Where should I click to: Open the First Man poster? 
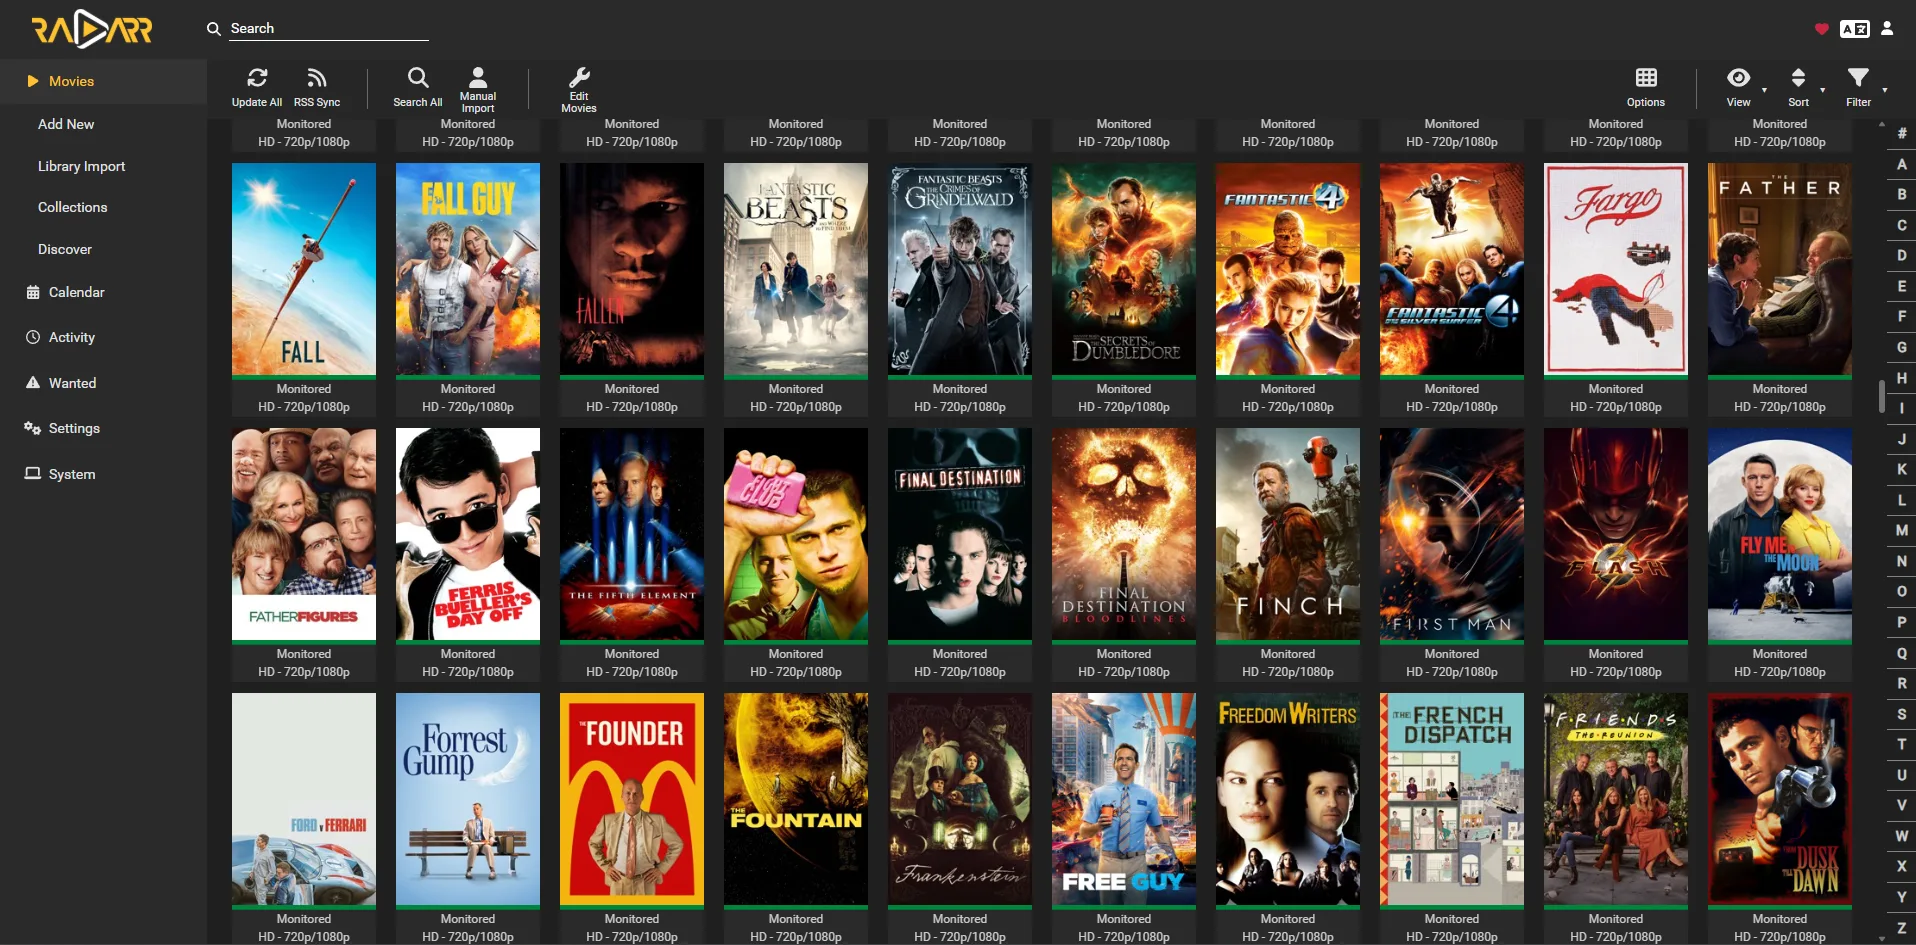pyautogui.click(x=1452, y=534)
